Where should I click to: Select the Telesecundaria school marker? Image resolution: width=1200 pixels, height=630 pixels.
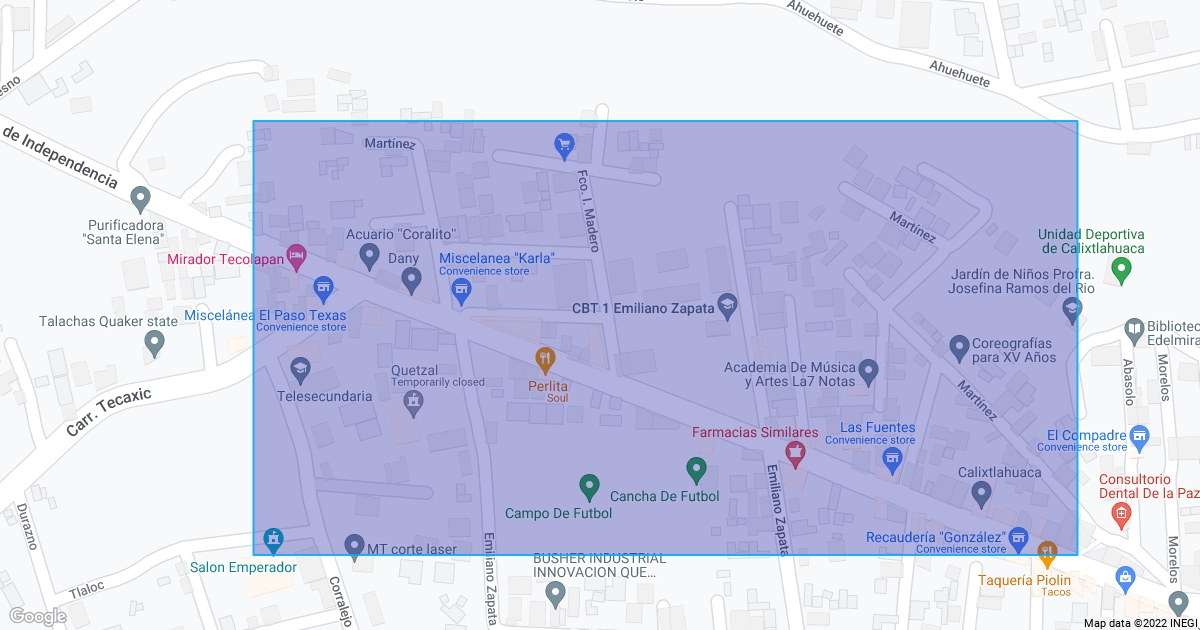[300, 370]
